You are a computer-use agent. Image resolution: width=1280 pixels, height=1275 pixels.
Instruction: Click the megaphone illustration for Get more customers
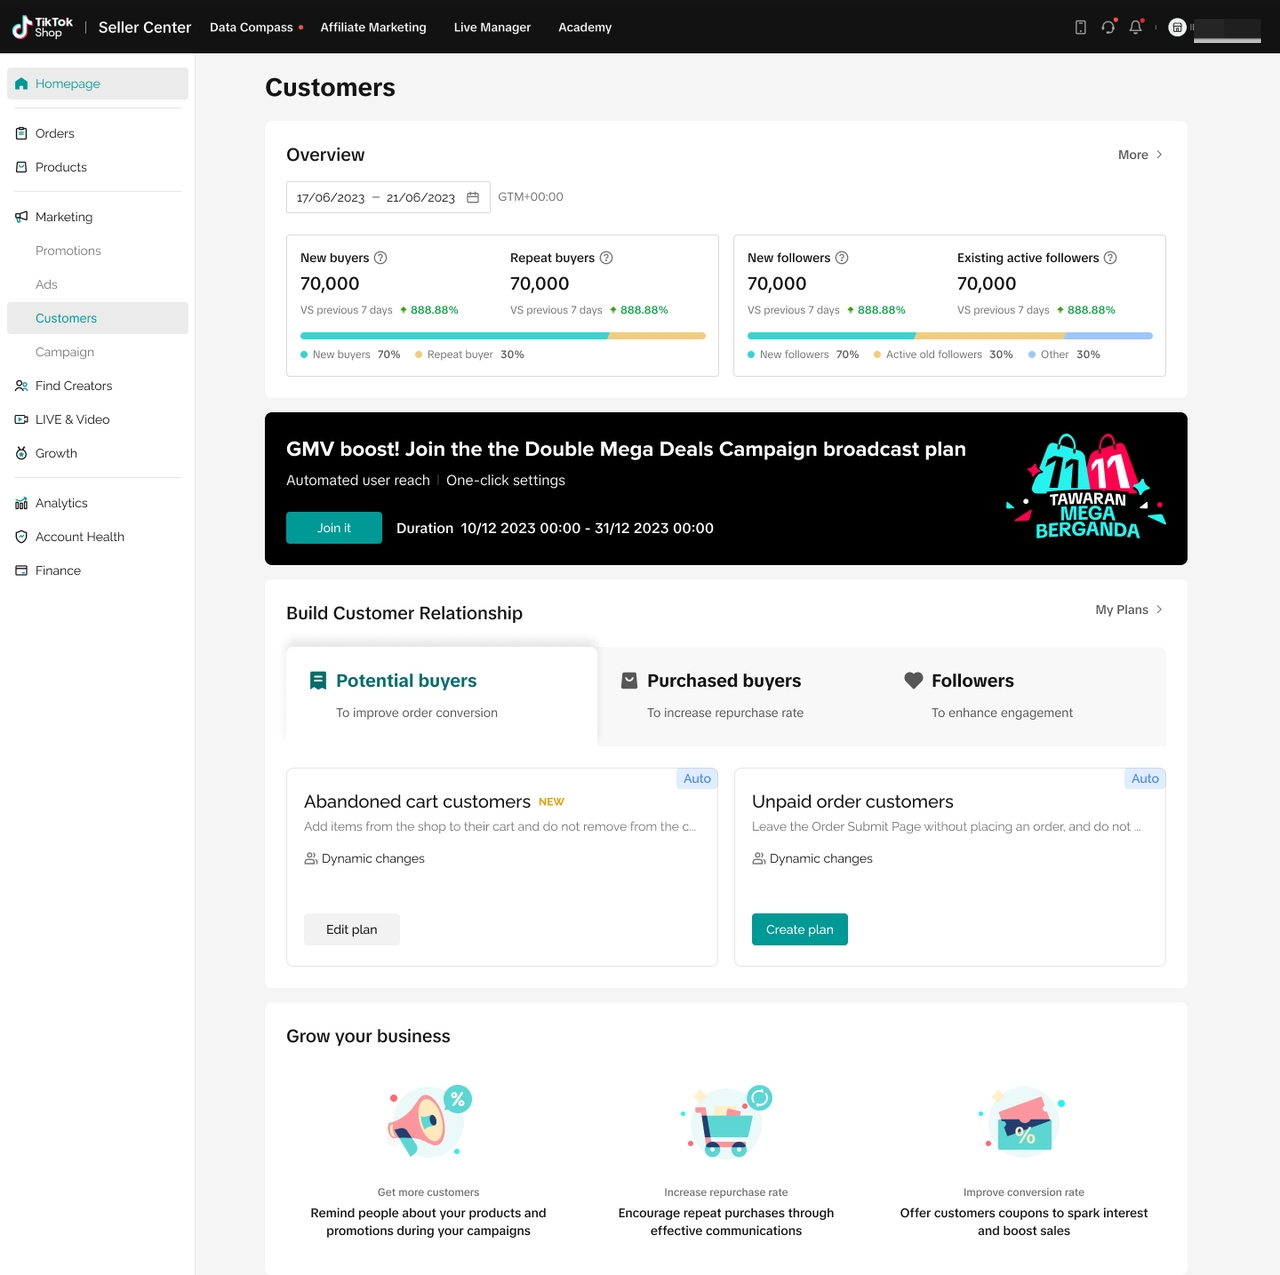429,1122
